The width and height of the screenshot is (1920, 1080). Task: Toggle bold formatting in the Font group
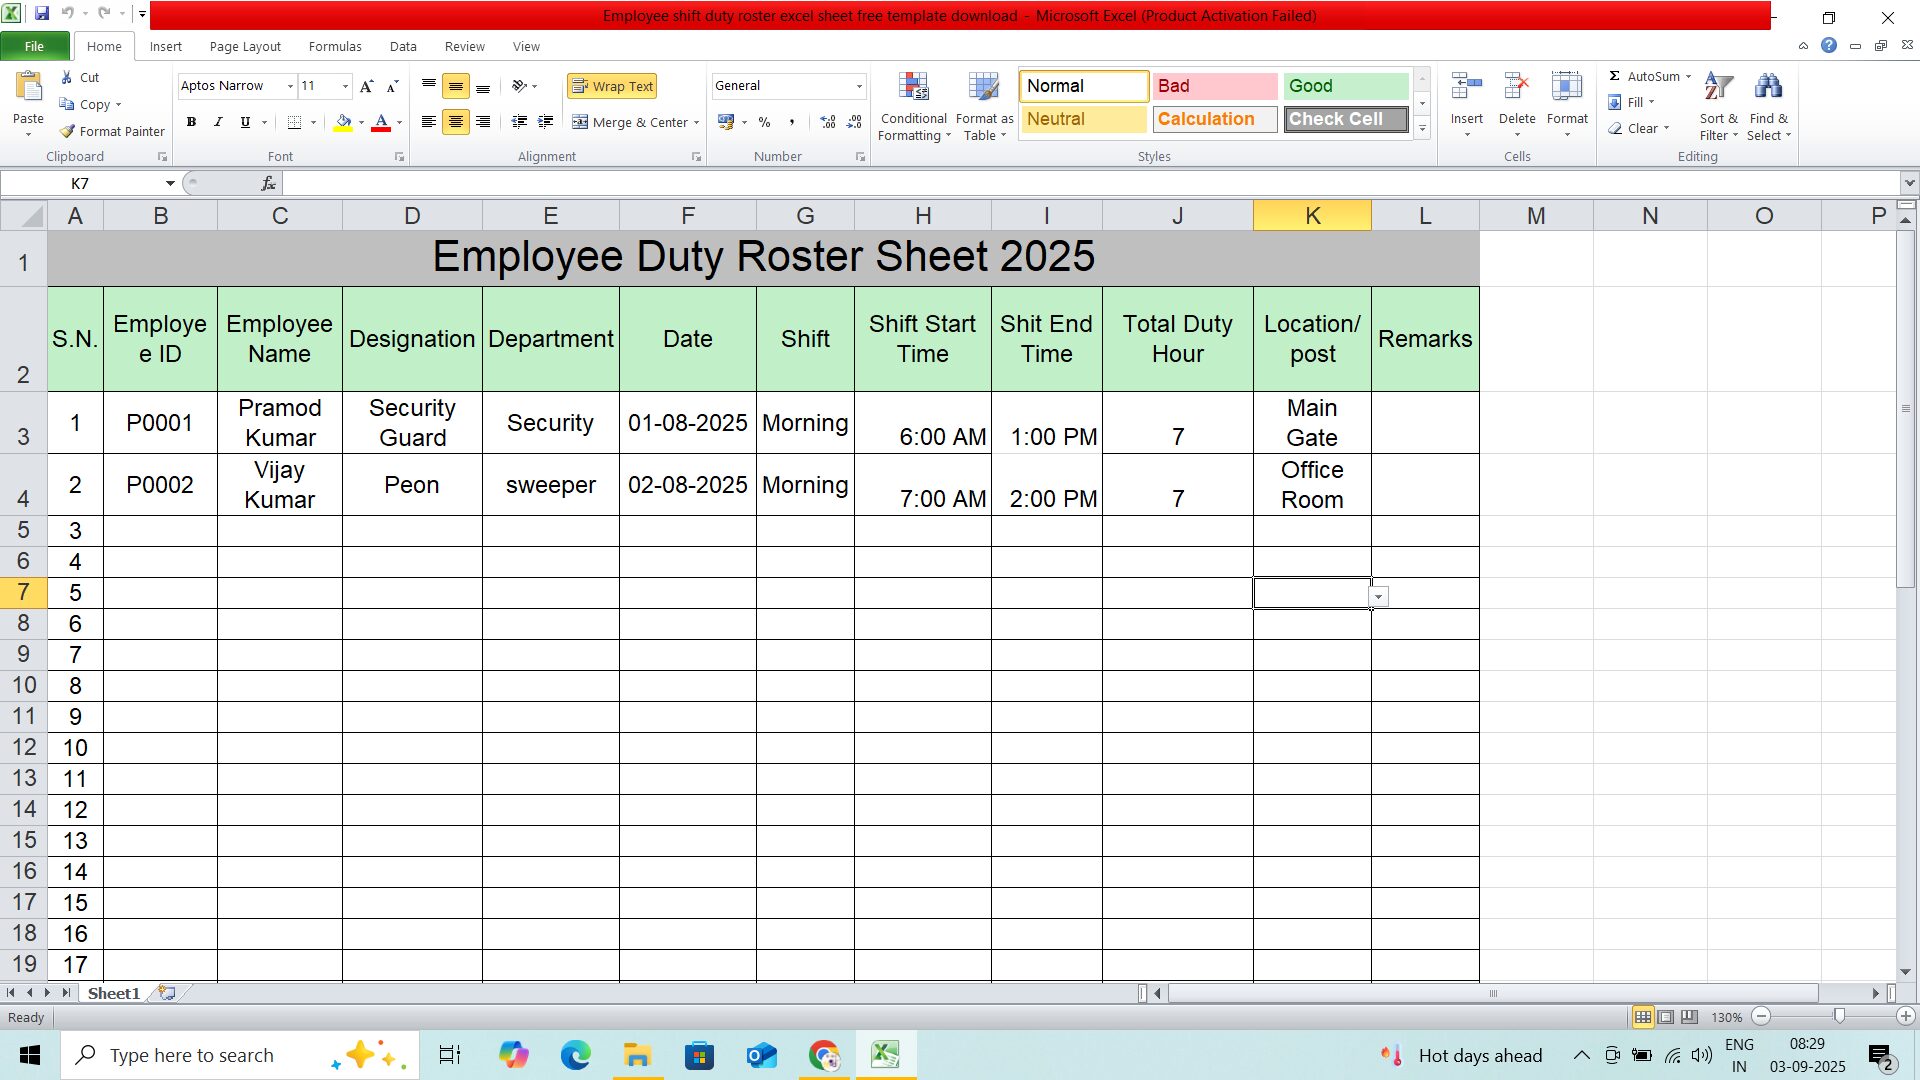click(191, 122)
